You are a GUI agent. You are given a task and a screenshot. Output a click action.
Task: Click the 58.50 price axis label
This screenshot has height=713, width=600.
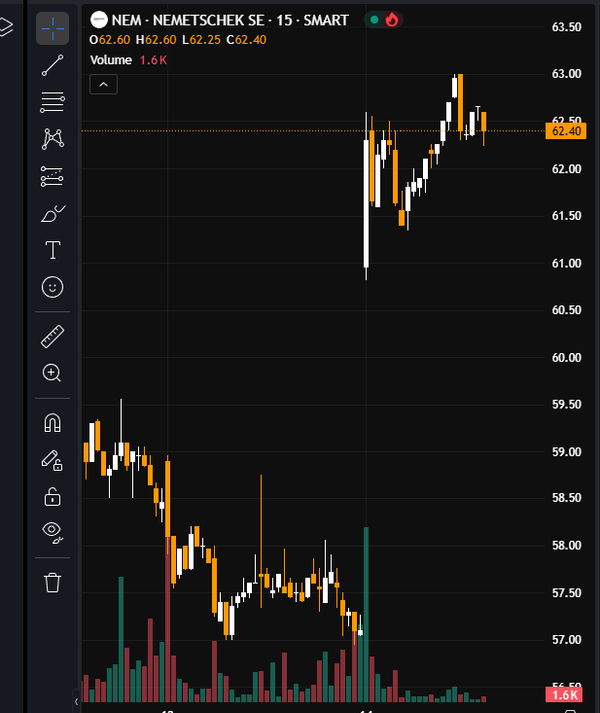coord(566,498)
